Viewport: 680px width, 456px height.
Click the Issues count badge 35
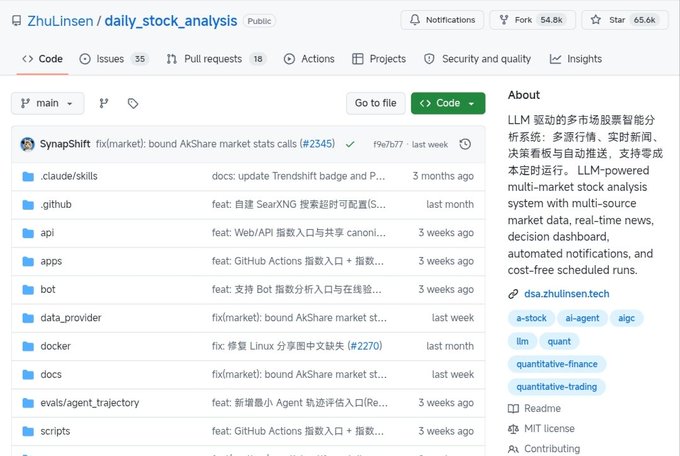(x=140, y=59)
